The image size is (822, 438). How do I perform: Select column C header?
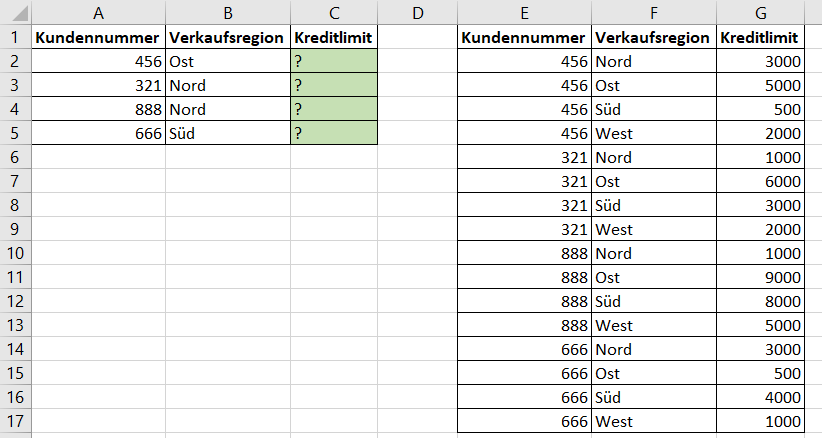coord(334,12)
